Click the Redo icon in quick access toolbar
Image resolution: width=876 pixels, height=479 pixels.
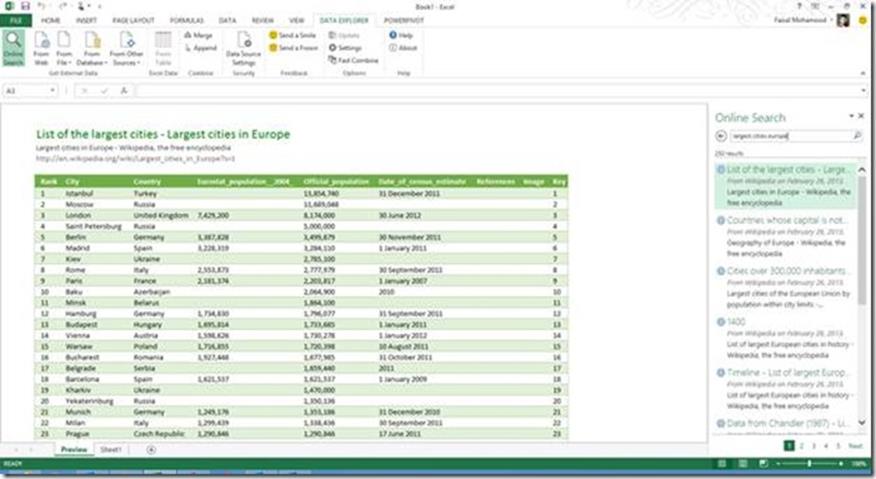63,6
